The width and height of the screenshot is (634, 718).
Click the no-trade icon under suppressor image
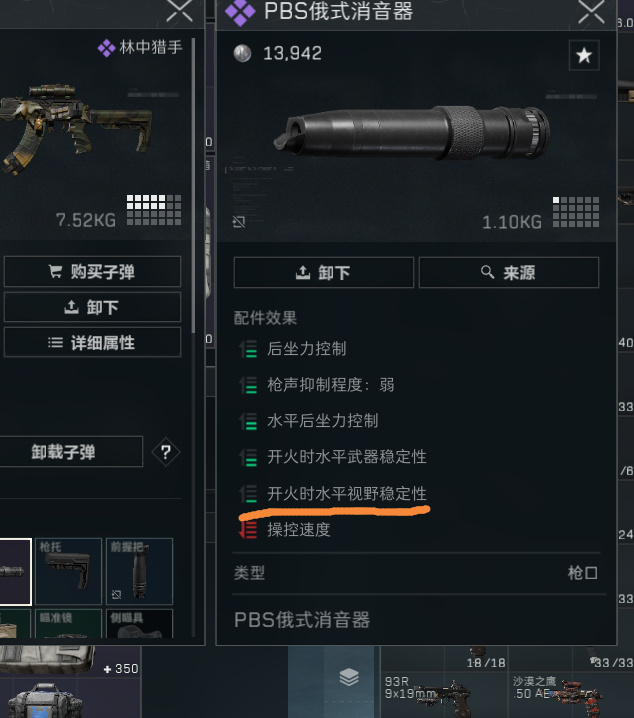coord(239,222)
